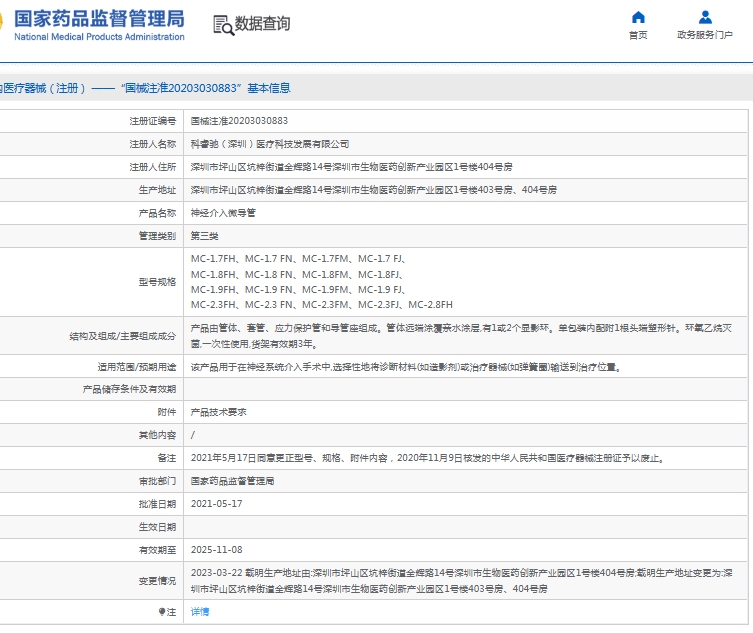
Task: Click the 审批部门 row label
Action: tap(158, 481)
